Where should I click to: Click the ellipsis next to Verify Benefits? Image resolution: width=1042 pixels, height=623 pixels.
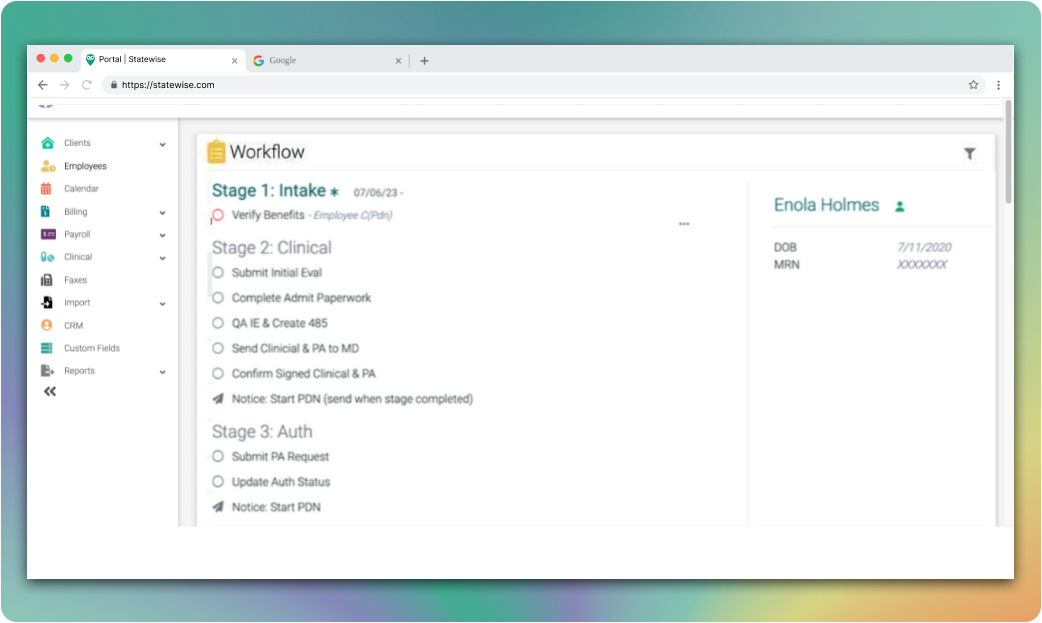[x=684, y=224]
